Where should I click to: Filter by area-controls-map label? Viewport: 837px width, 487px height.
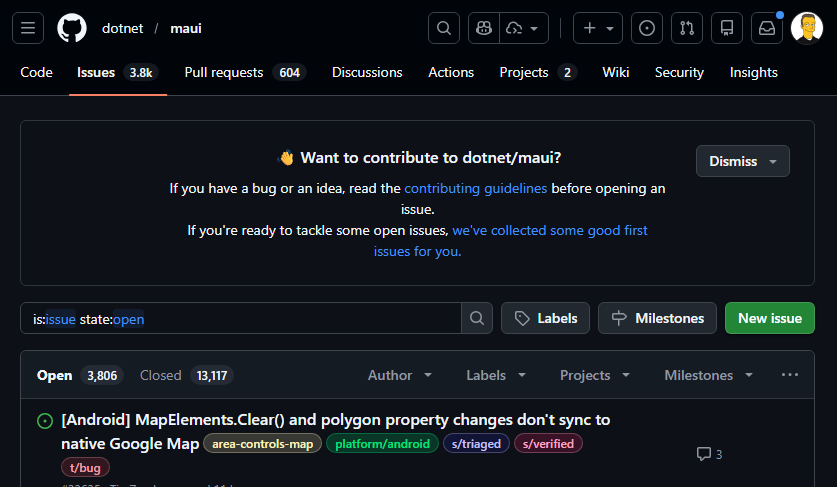(263, 444)
